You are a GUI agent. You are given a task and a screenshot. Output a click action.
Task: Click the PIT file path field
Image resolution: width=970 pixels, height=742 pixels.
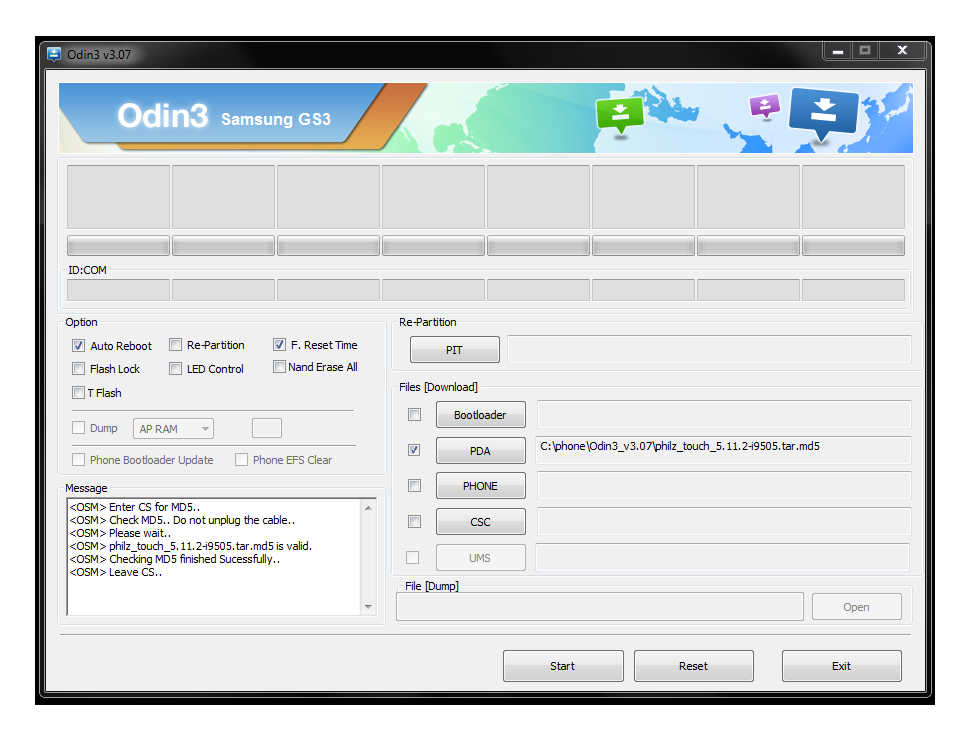[710, 350]
